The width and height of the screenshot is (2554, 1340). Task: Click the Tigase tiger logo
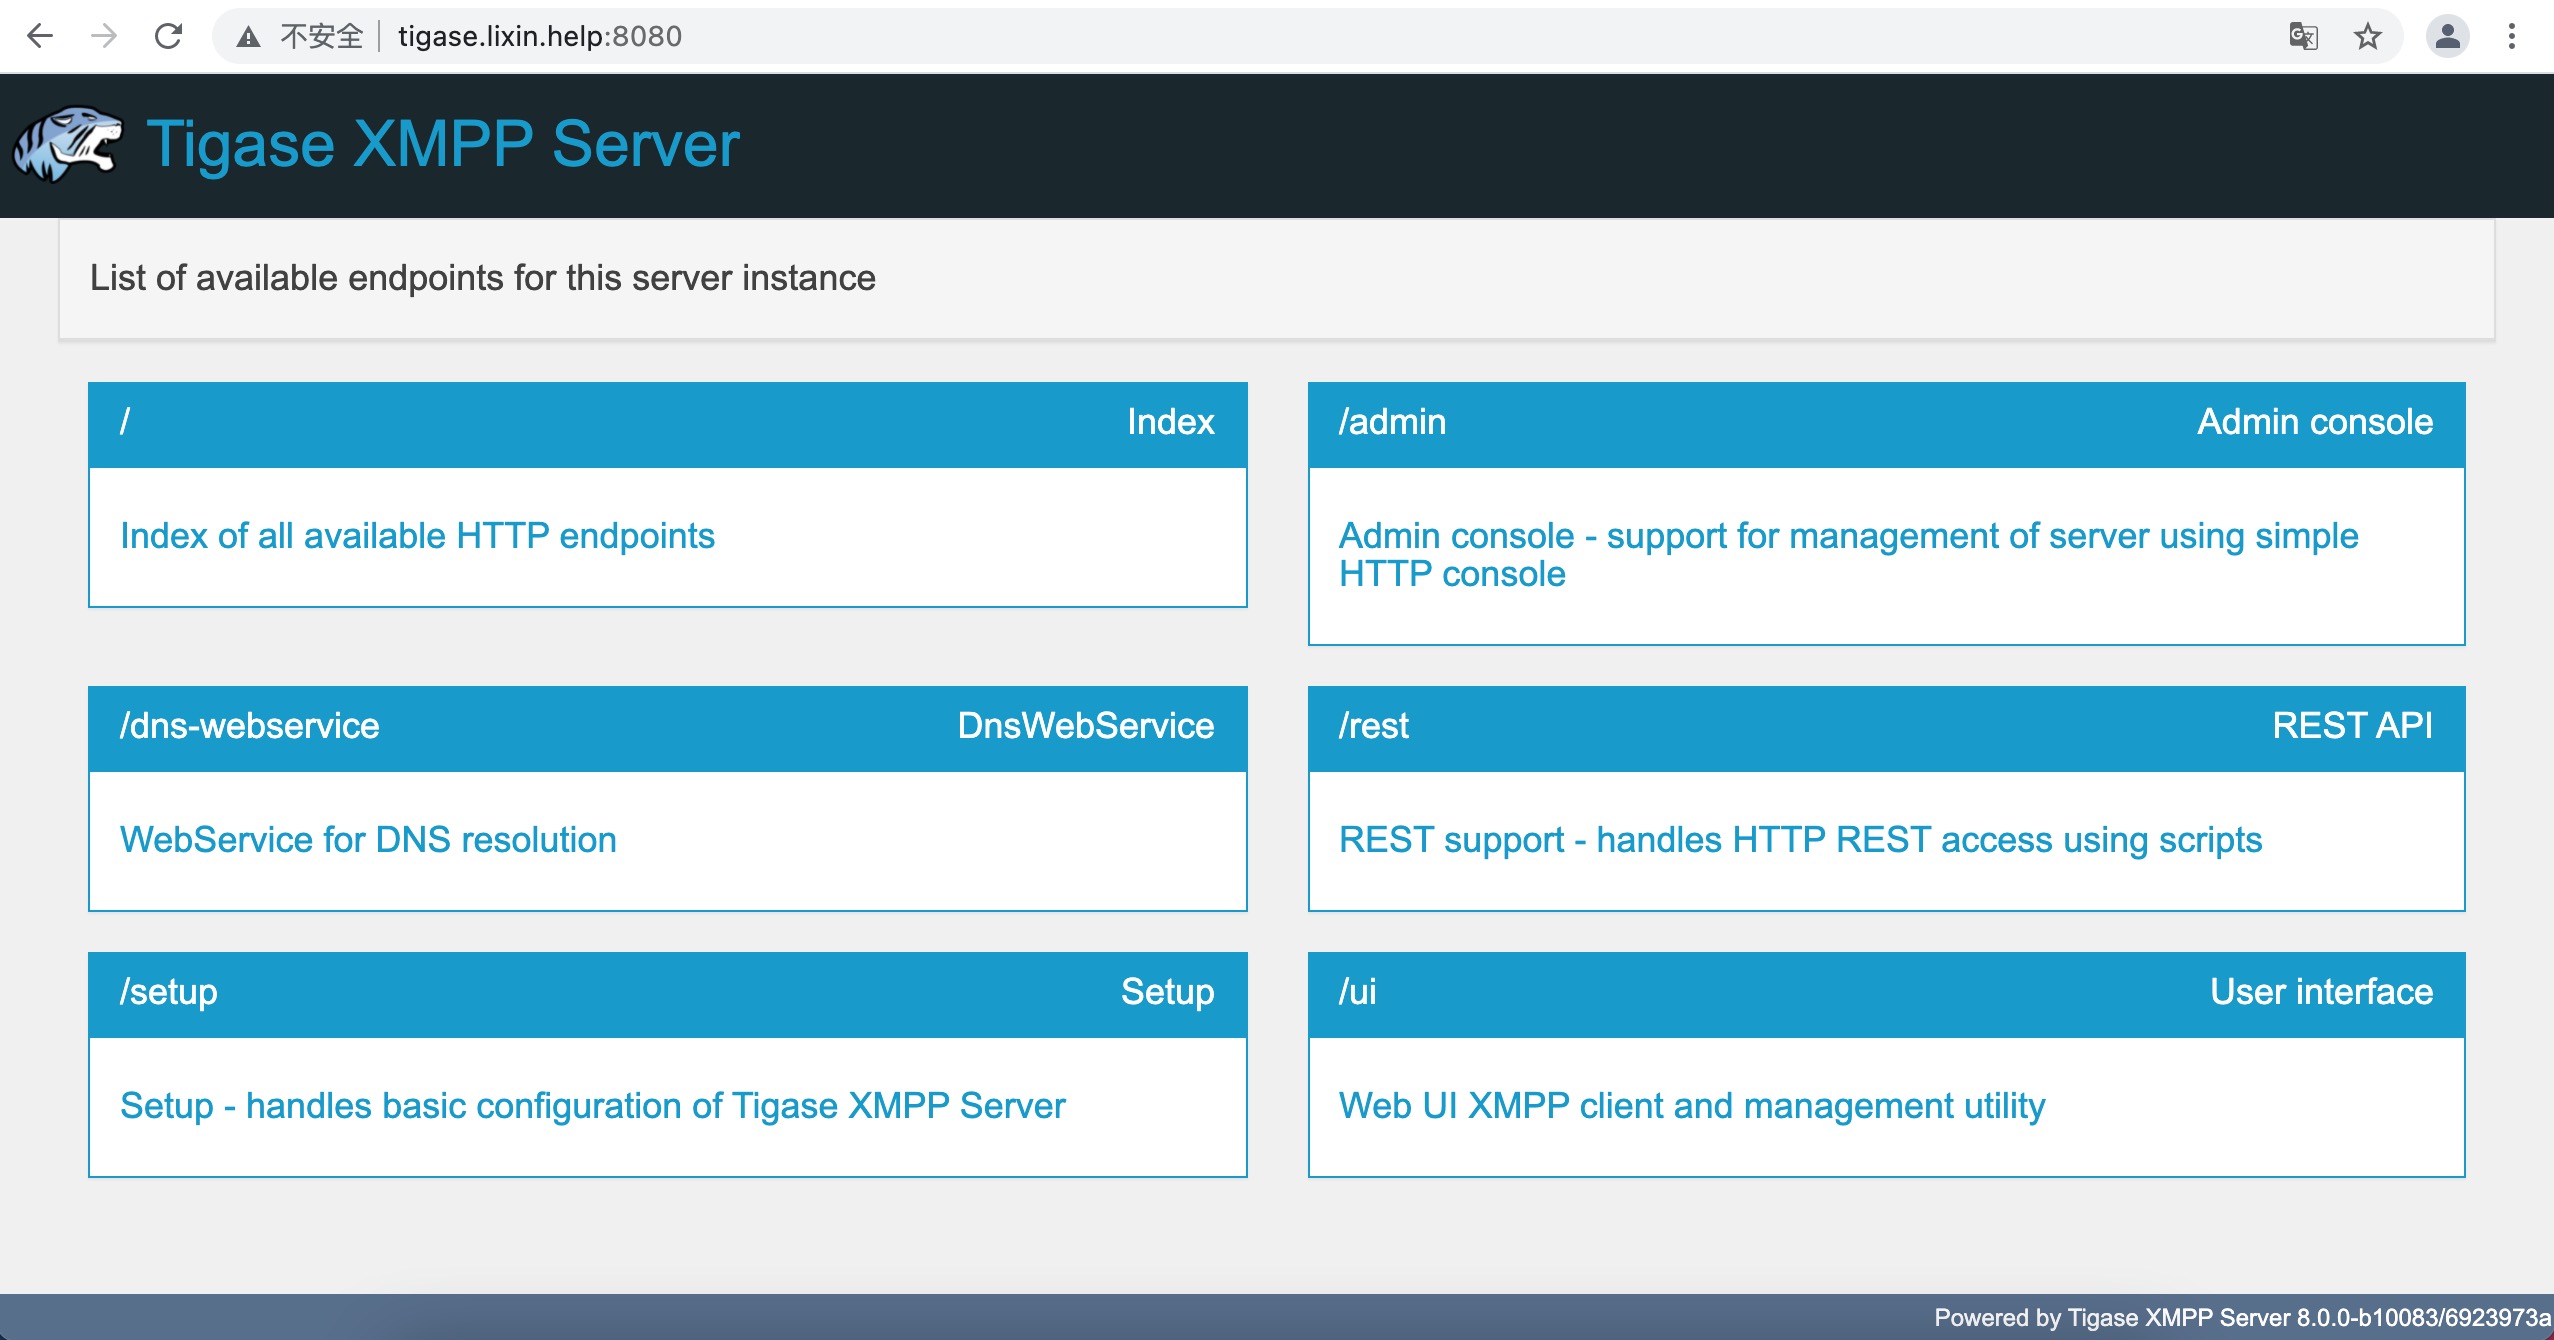coord(67,144)
